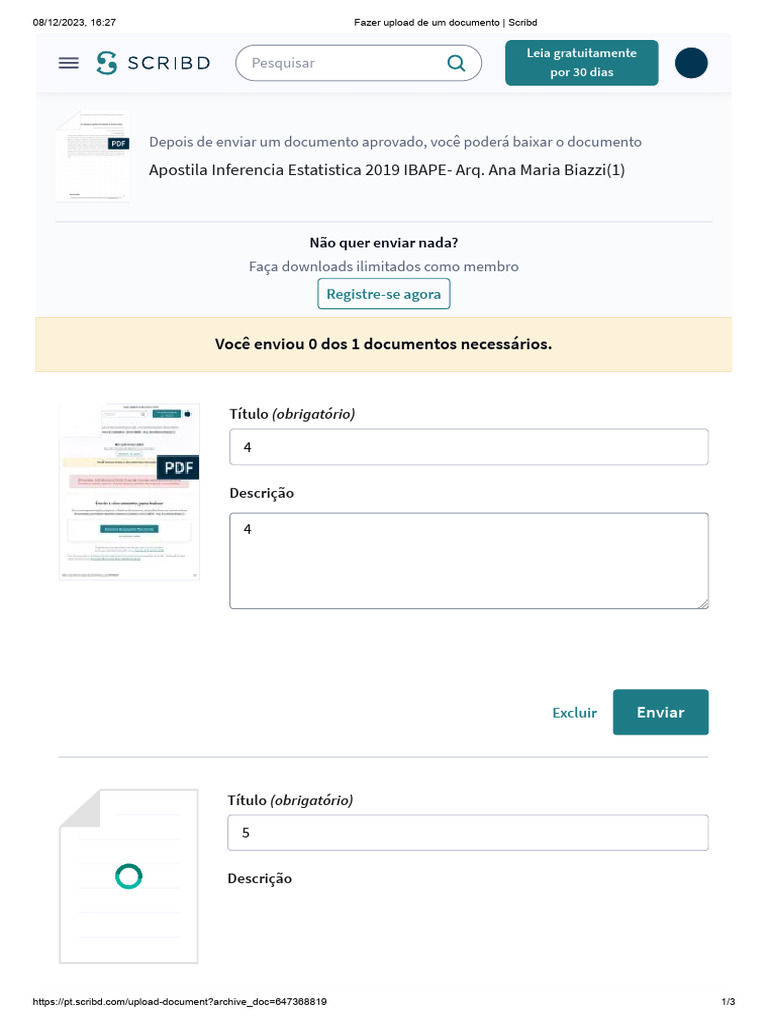The width and height of the screenshot is (768, 1024).
Task: Open the hamburger menu icon
Action: 68,63
